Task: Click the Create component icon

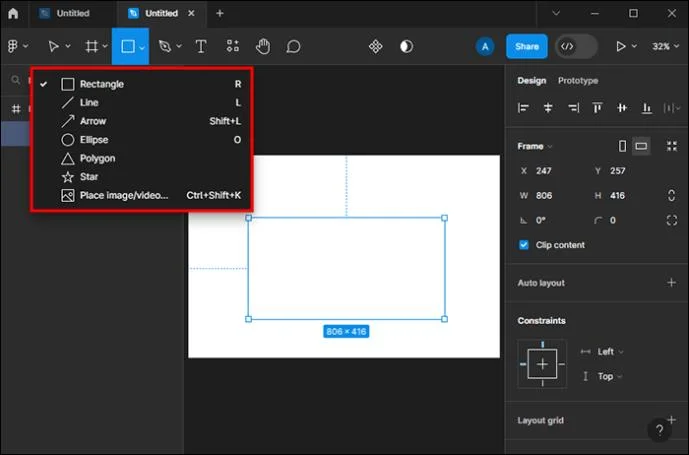Action: pos(375,46)
